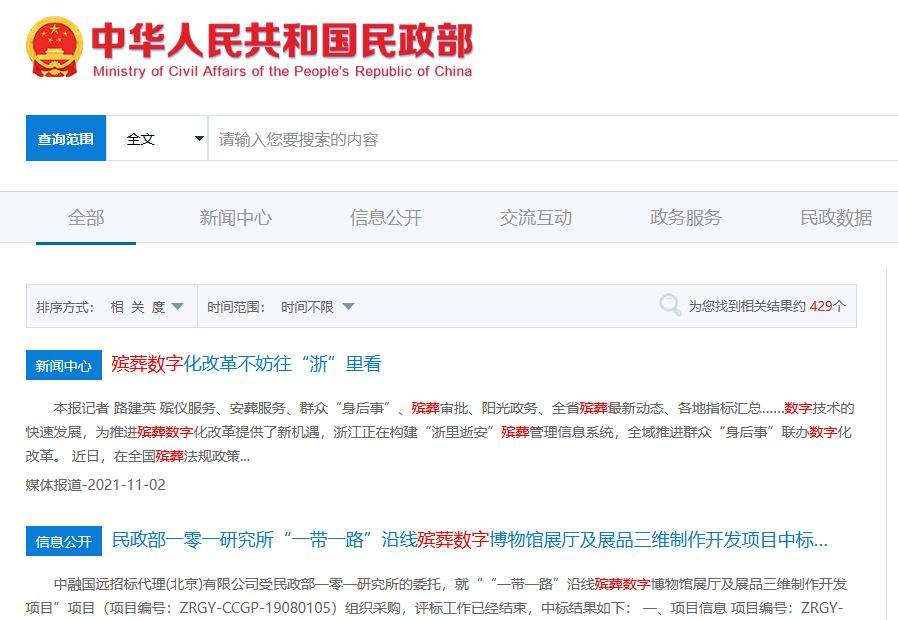Click the 新闻中心 tag on first result
This screenshot has height=620, width=898.
pyautogui.click(x=64, y=365)
